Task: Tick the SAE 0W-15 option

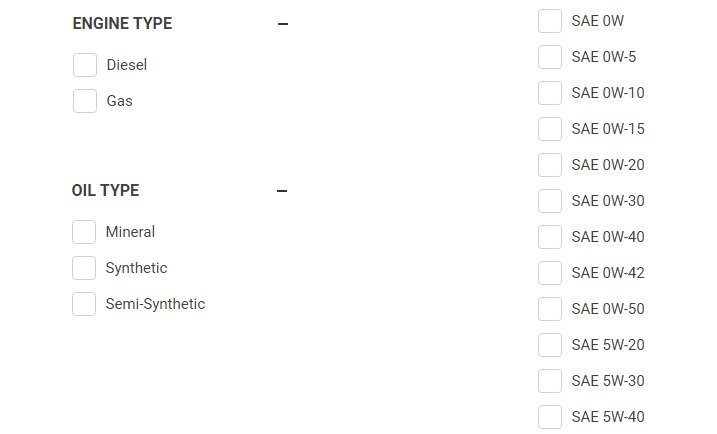Action: point(550,129)
